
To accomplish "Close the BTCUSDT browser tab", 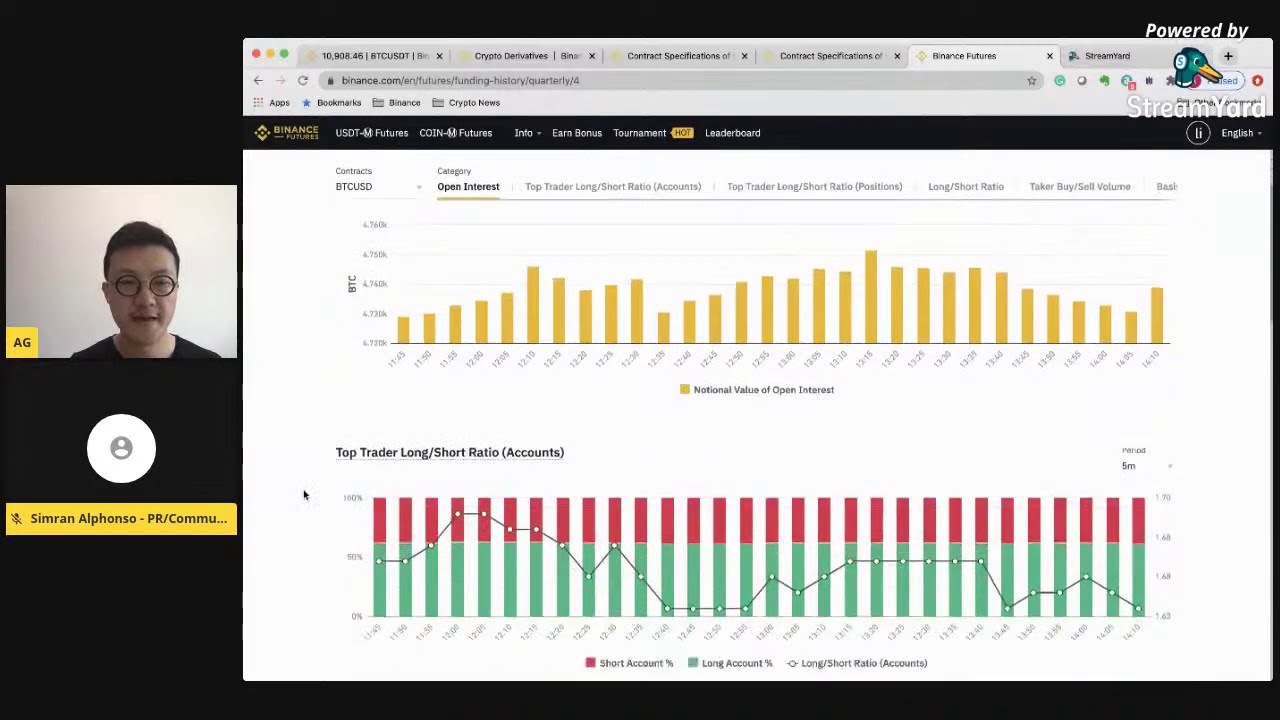I will pyautogui.click(x=439, y=56).
